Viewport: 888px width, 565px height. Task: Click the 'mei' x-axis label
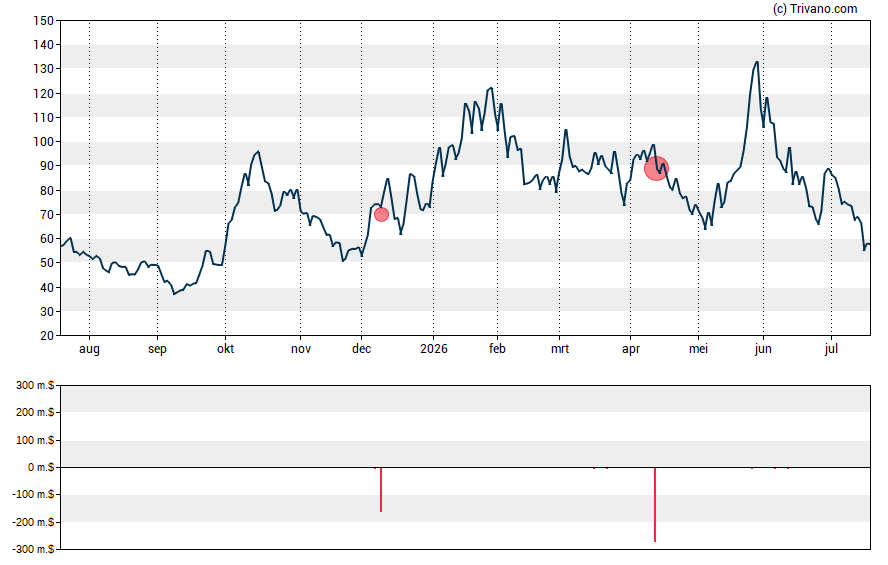pyautogui.click(x=698, y=349)
